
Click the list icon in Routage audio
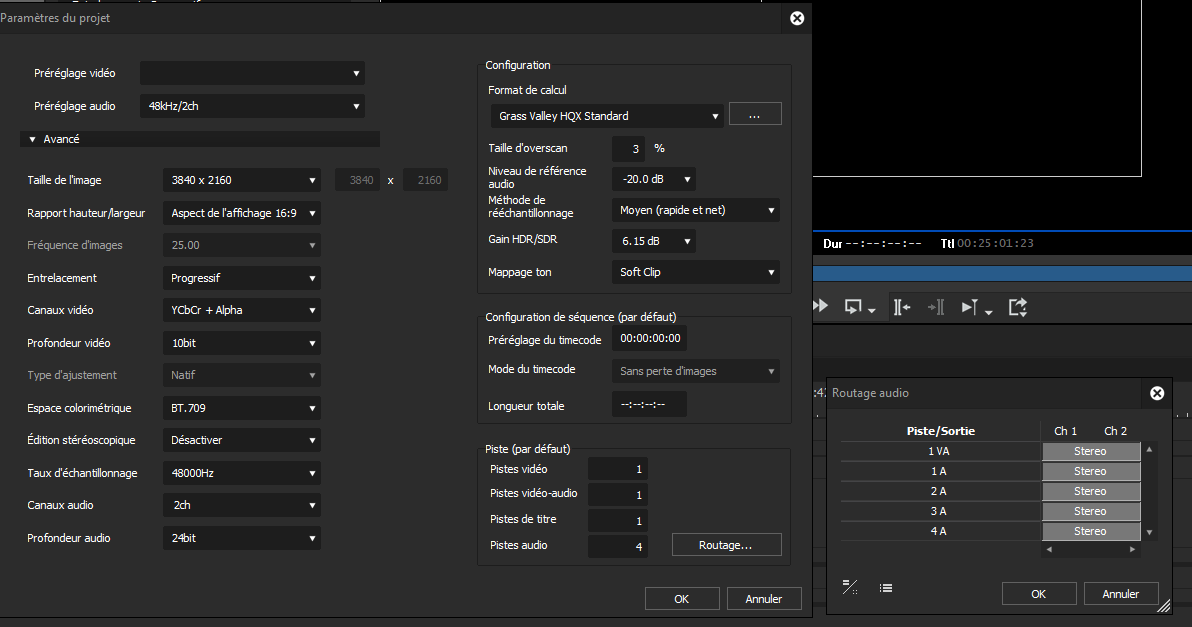tap(885, 588)
